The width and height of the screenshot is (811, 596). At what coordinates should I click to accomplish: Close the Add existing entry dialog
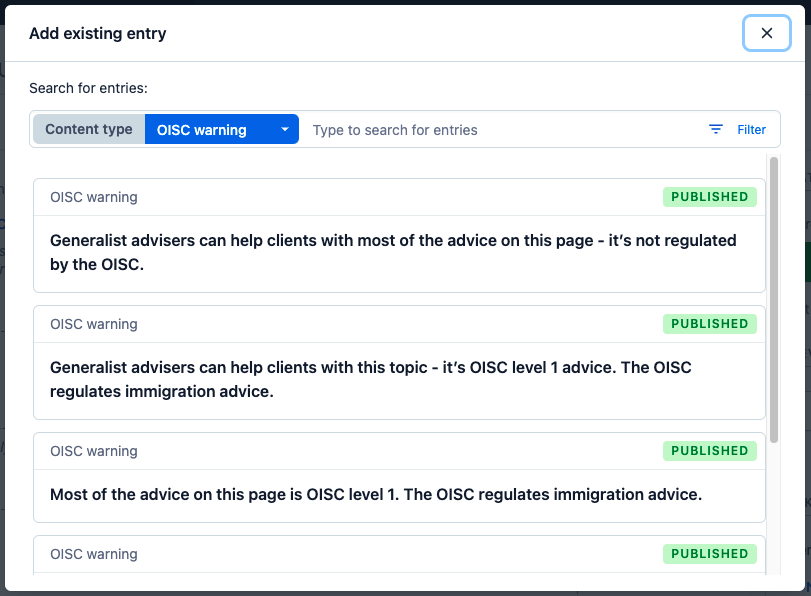pos(767,33)
